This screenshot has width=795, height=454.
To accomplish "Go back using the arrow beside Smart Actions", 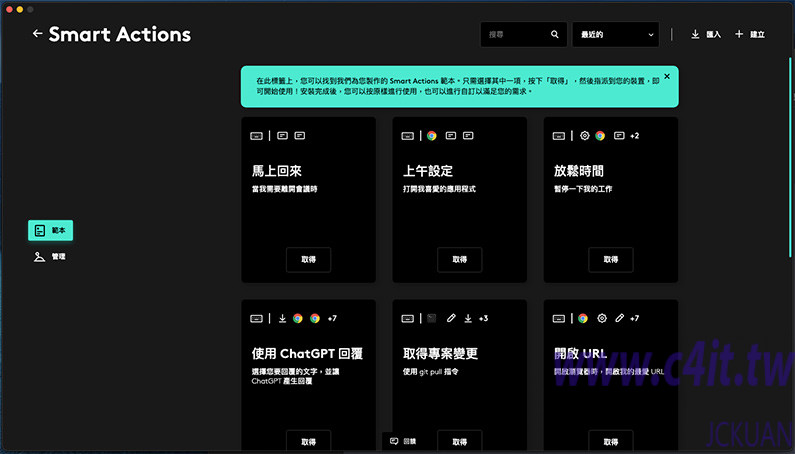I will coord(37,33).
